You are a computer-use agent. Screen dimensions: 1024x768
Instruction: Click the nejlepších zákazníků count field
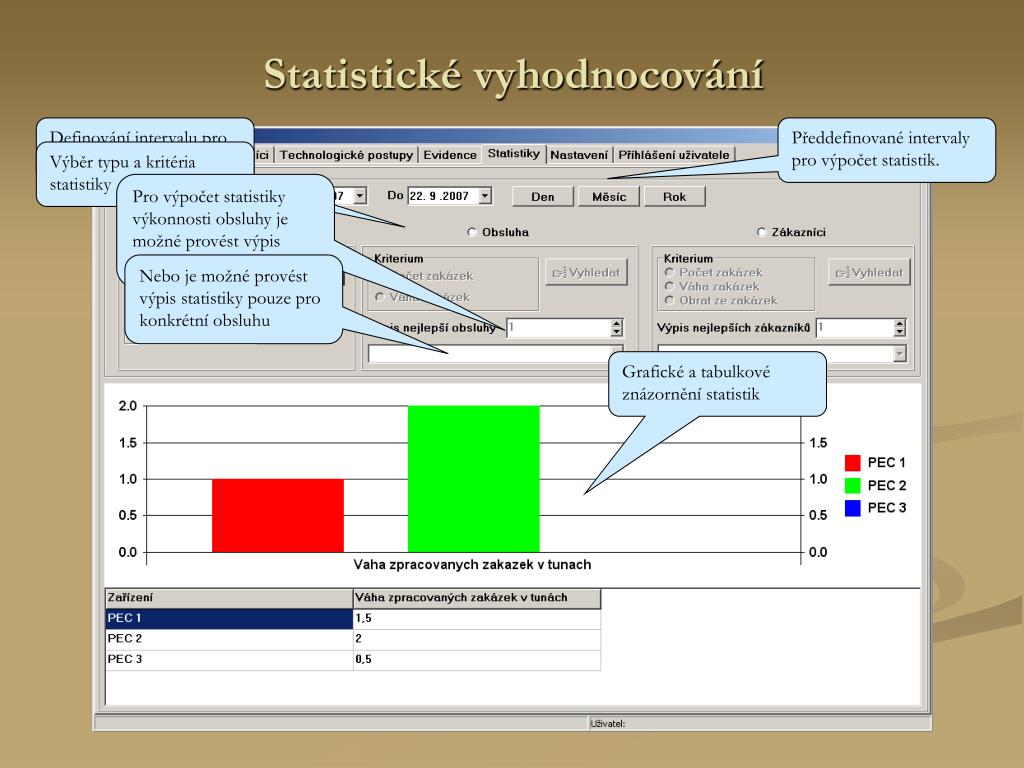click(x=854, y=327)
